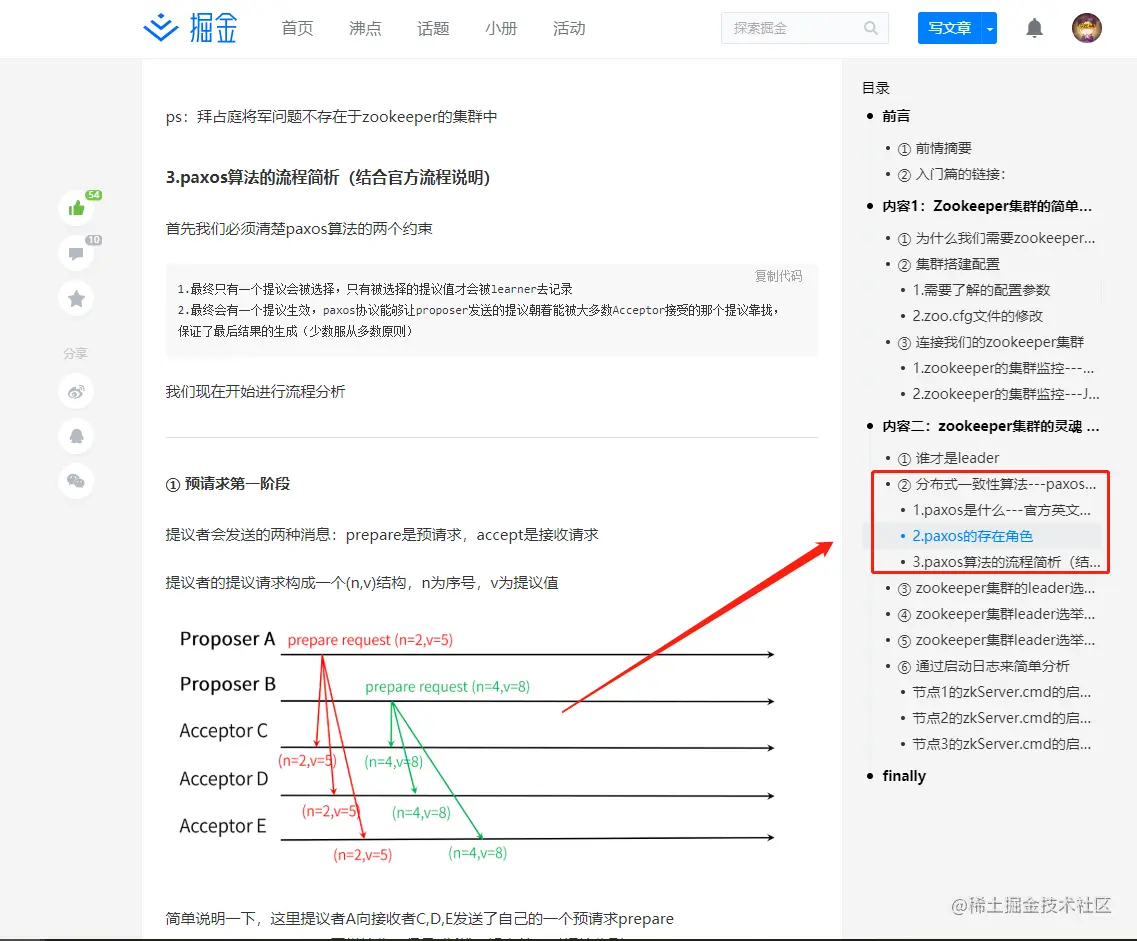Select 节点3的zkServer.cmd catalog entry
1137x941 pixels.
pyautogui.click(x=1001, y=745)
